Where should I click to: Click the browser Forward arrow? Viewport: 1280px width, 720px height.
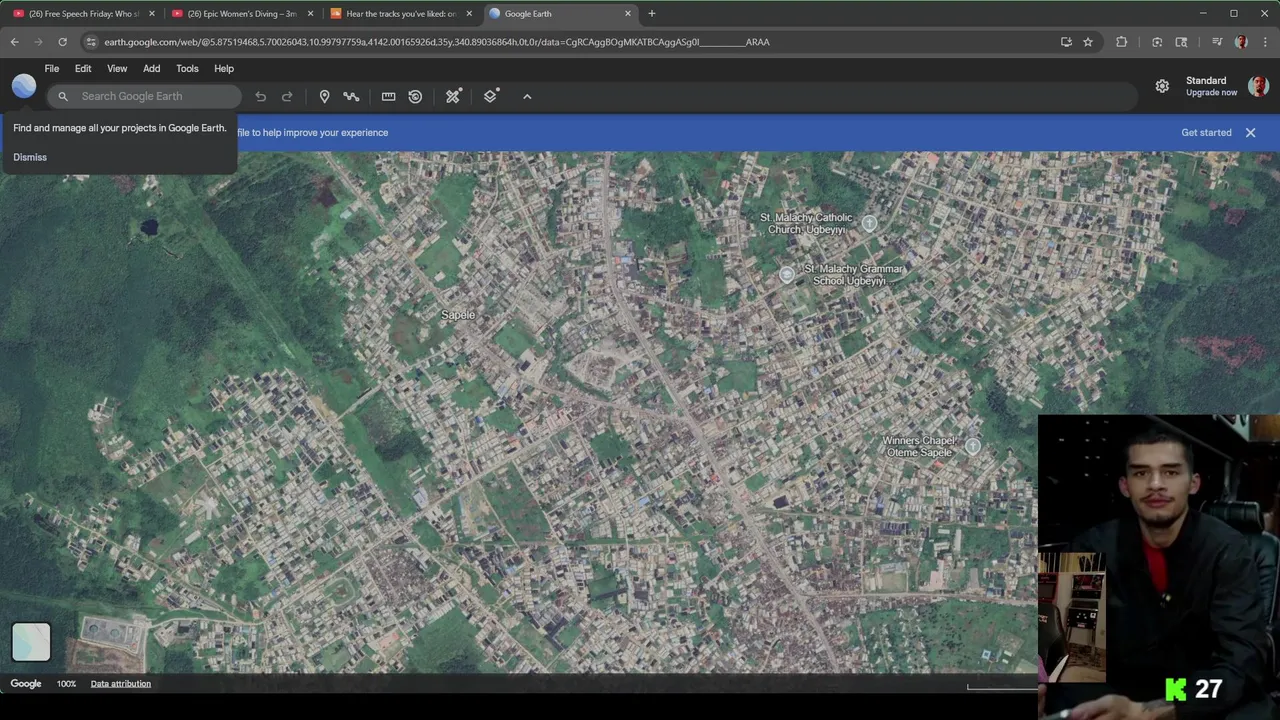coord(38,42)
